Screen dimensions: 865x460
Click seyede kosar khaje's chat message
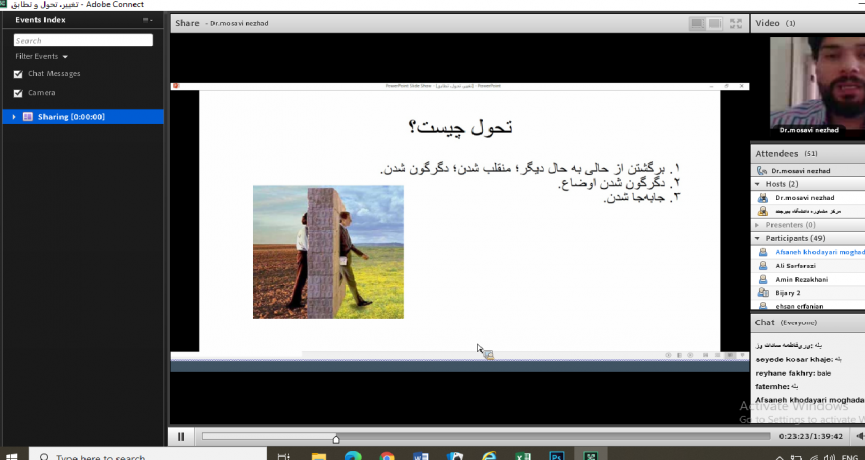(799, 360)
